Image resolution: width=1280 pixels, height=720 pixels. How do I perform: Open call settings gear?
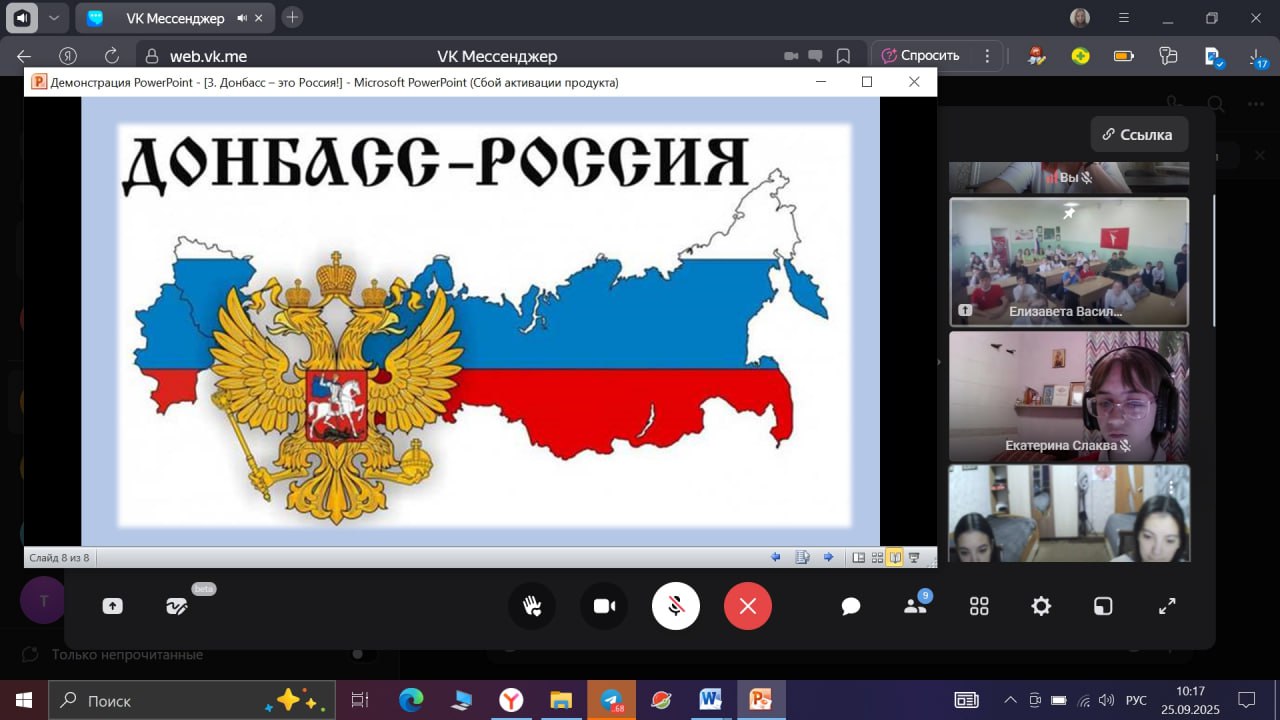pos(1041,606)
